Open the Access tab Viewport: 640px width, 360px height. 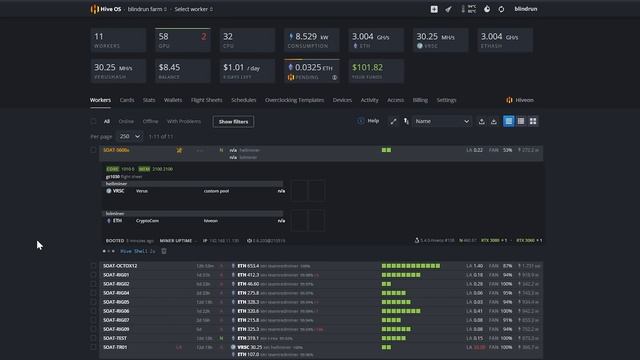[x=396, y=100]
